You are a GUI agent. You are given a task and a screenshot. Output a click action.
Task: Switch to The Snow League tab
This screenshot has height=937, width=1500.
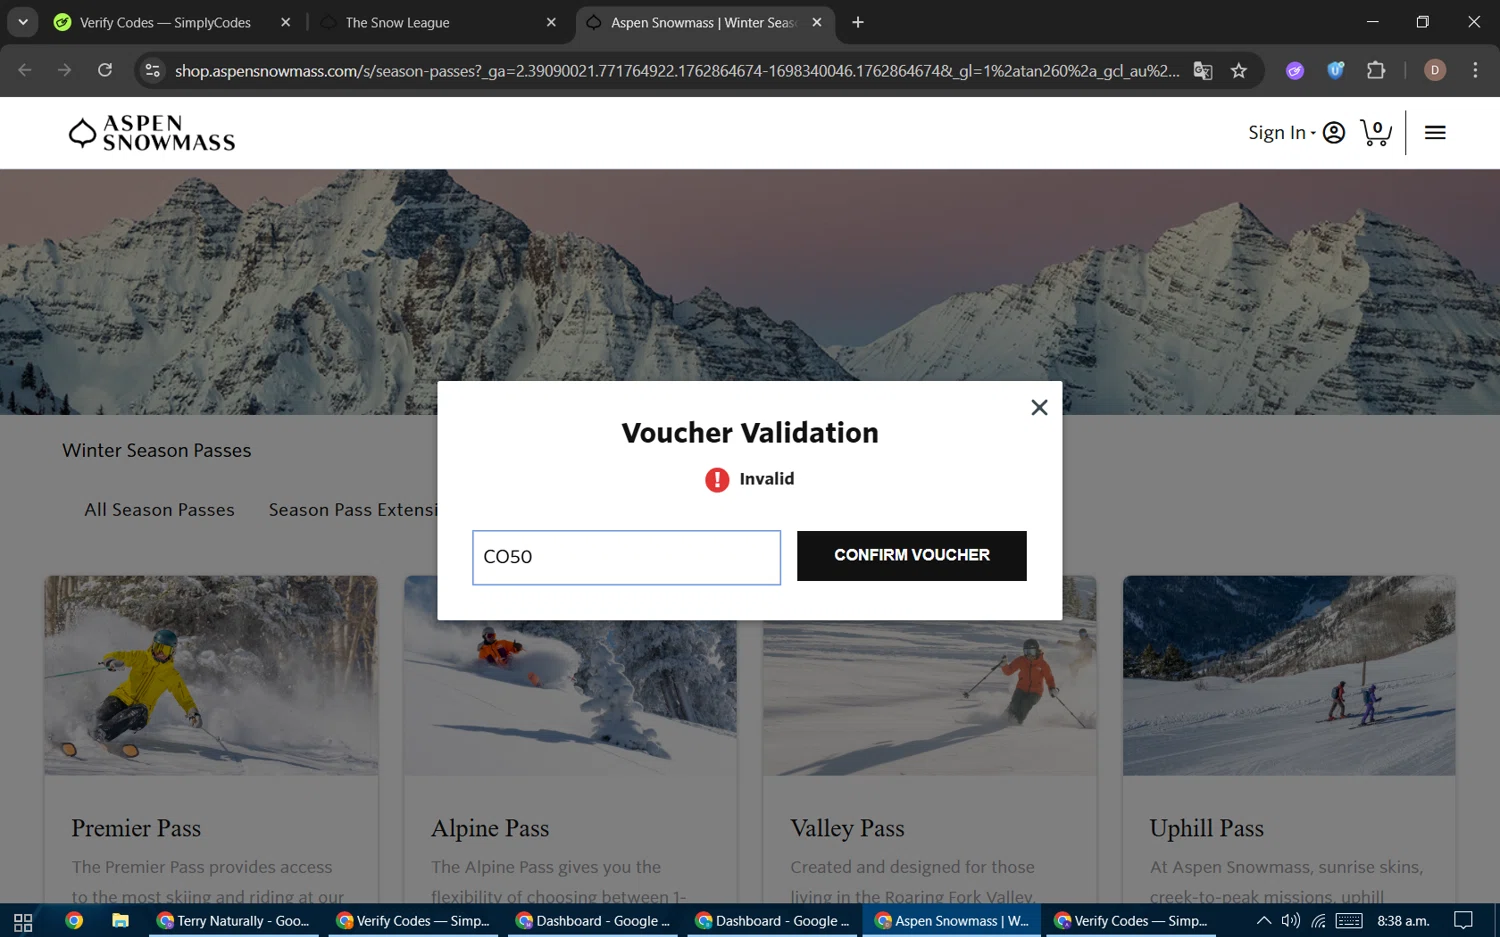click(397, 22)
